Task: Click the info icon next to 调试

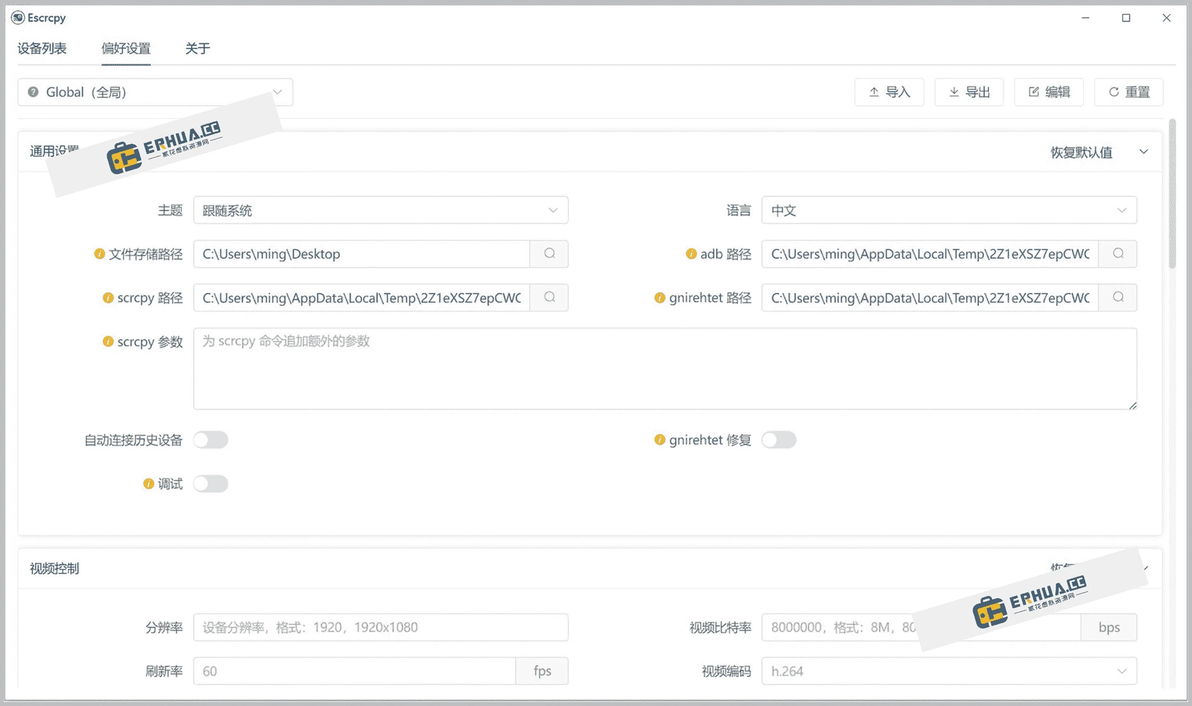Action: coord(148,484)
